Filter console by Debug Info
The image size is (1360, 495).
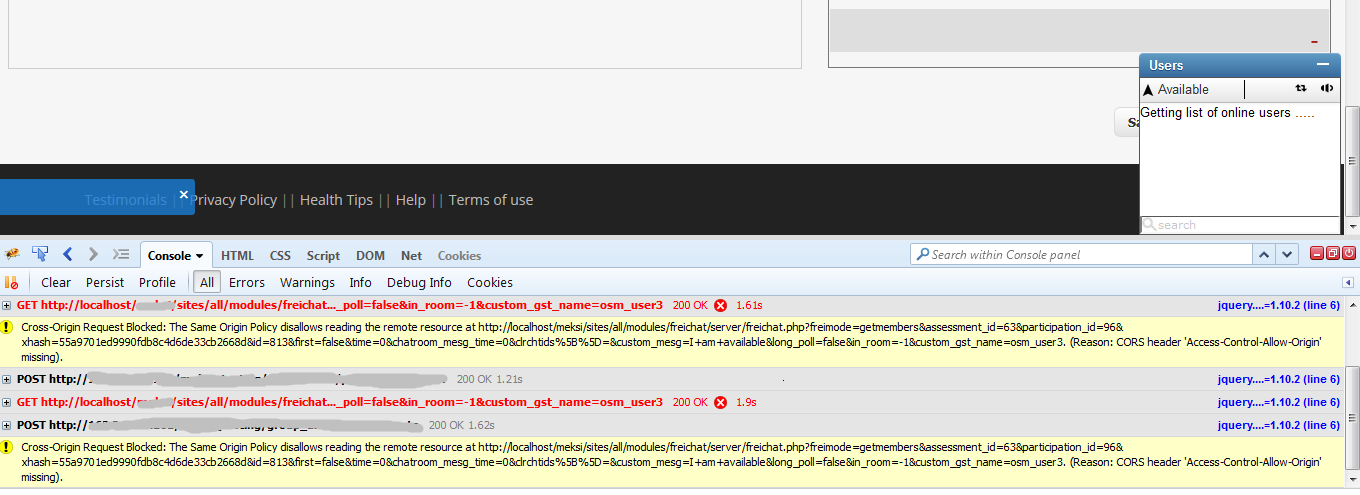(419, 283)
